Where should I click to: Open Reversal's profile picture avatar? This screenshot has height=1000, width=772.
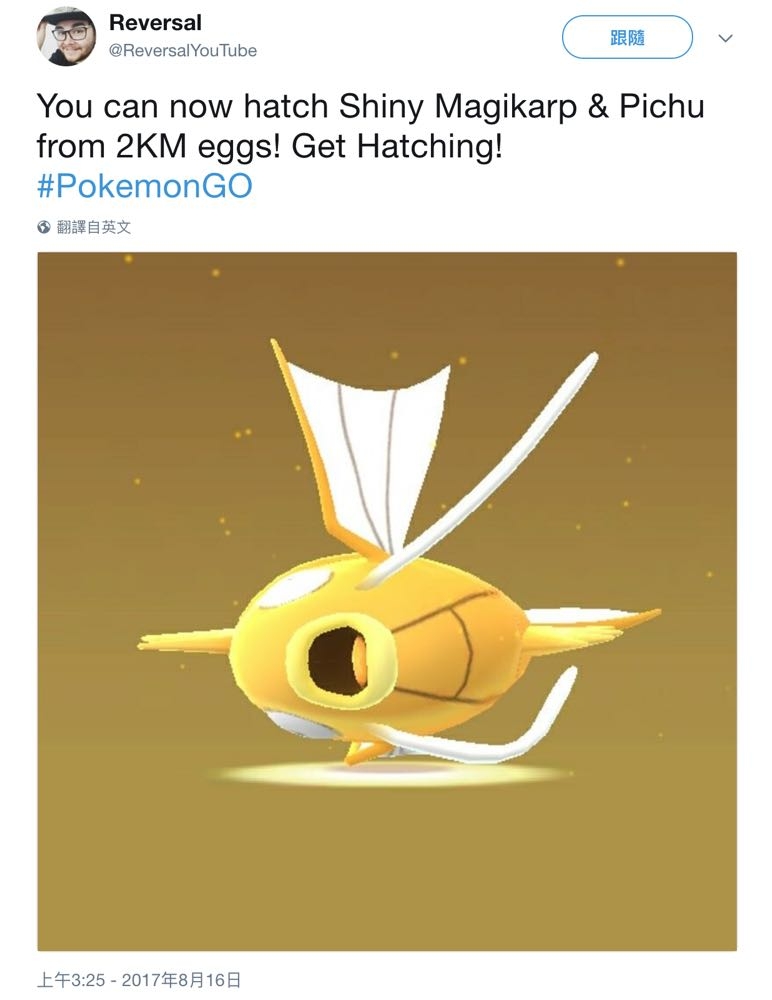point(66,36)
